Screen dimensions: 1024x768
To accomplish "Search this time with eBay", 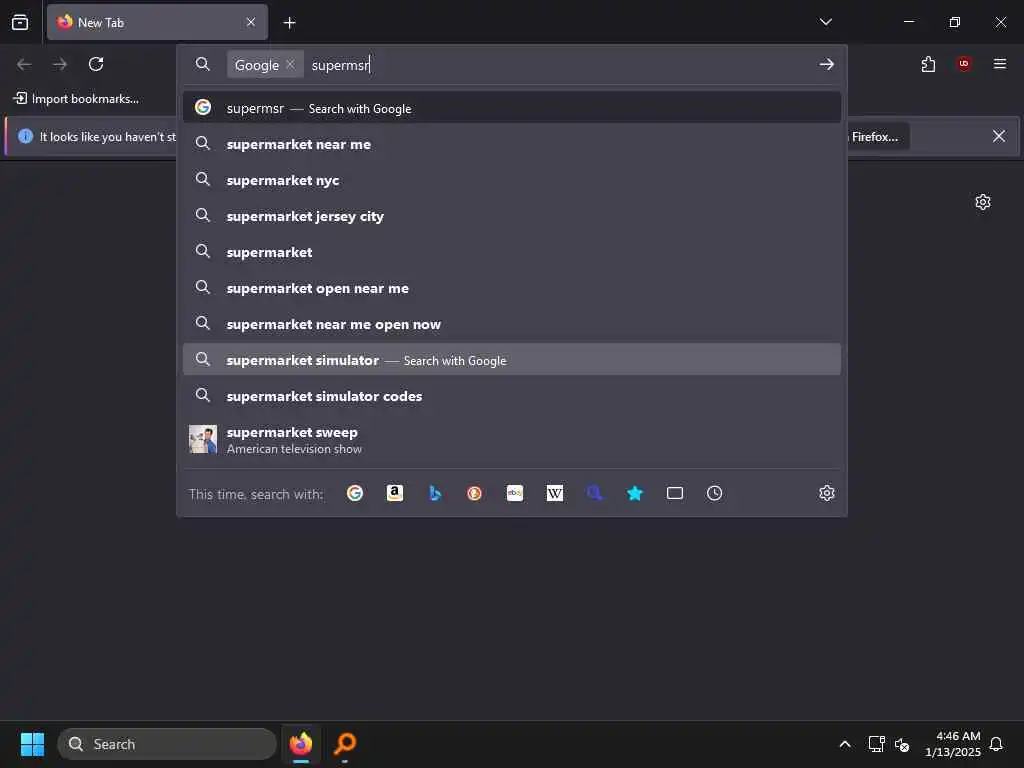I will pos(515,493).
